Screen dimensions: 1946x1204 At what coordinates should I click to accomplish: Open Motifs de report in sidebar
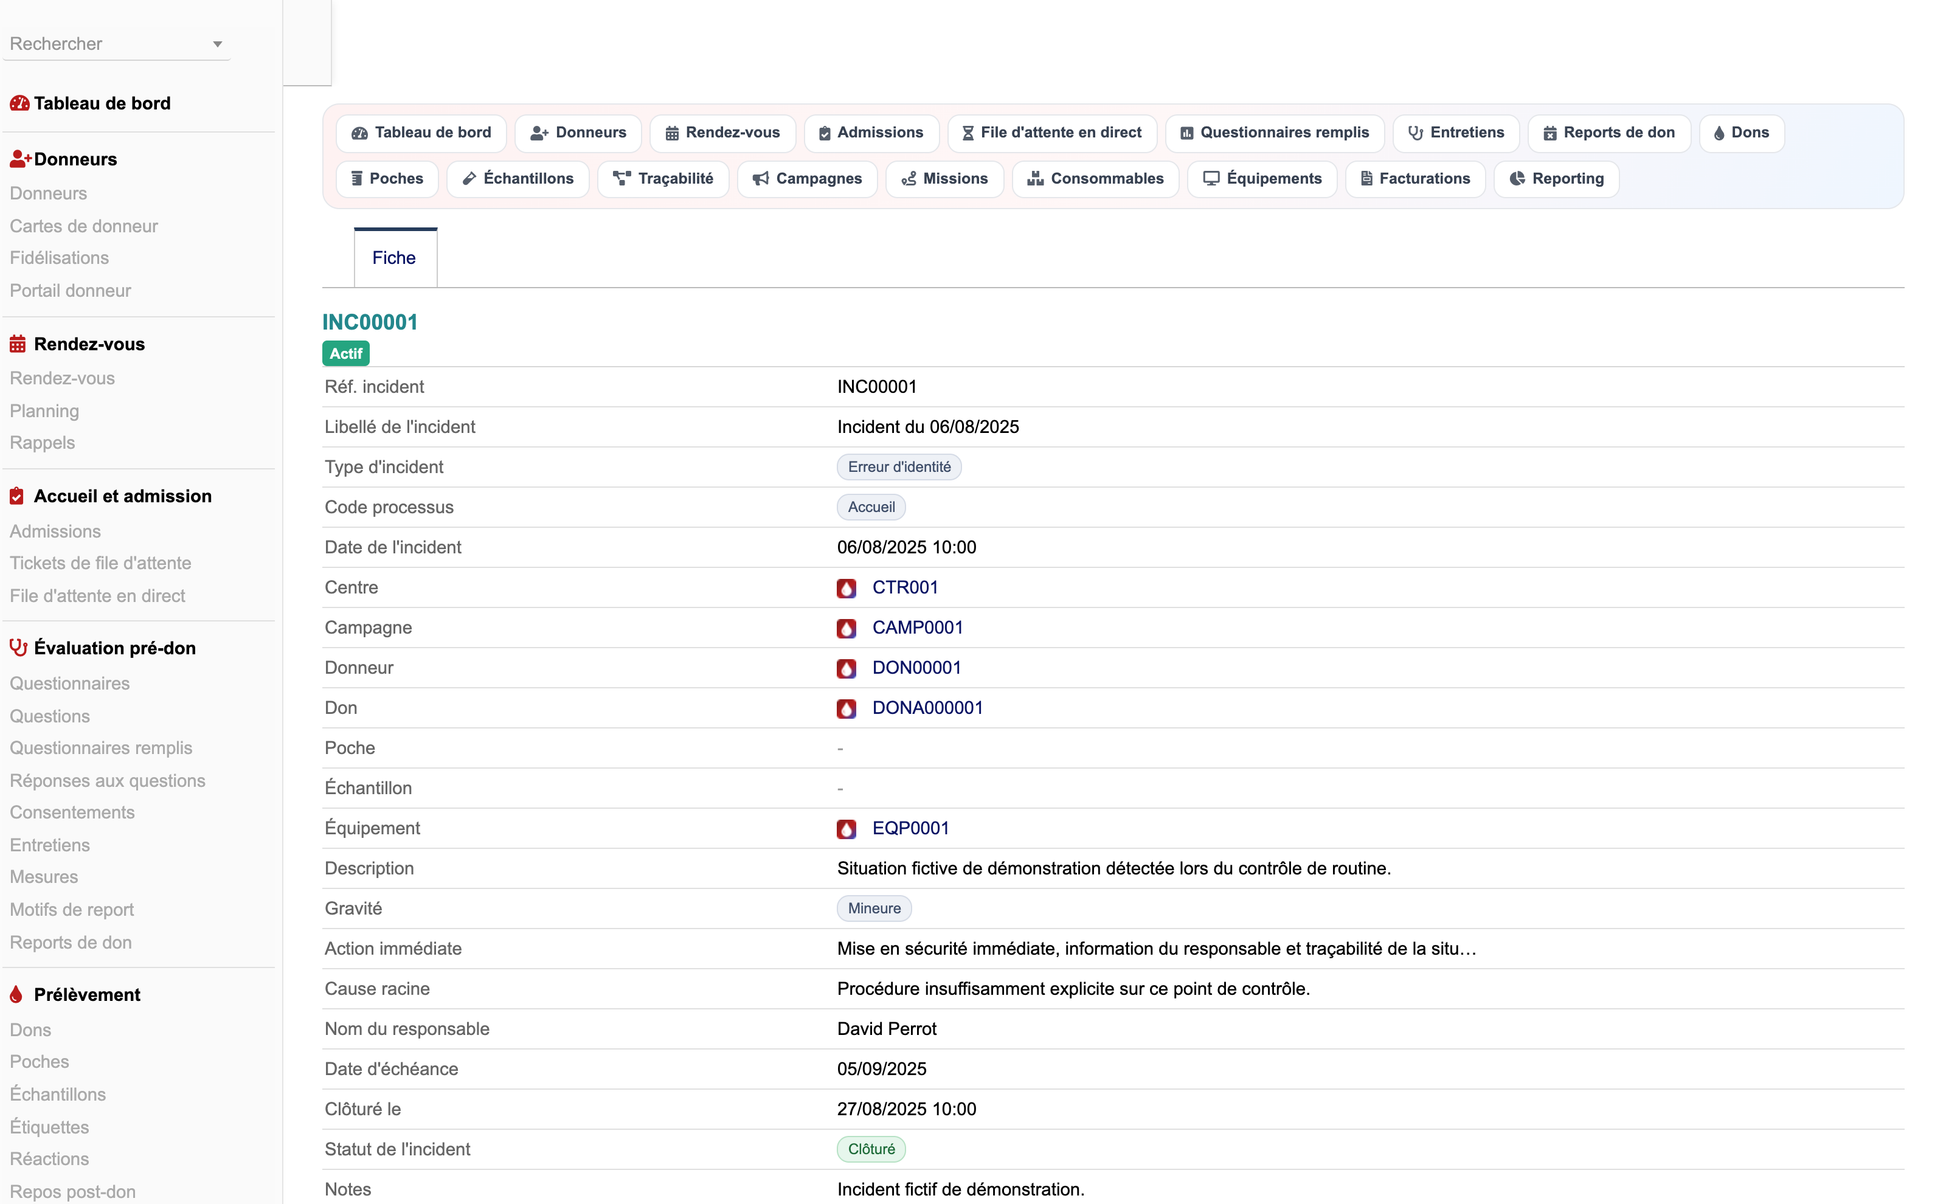click(x=72, y=910)
